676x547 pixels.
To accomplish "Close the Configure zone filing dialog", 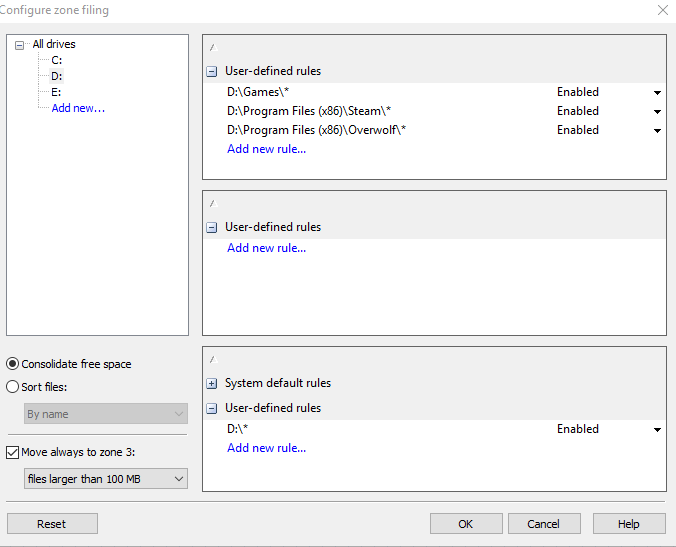I will [662, 10].
